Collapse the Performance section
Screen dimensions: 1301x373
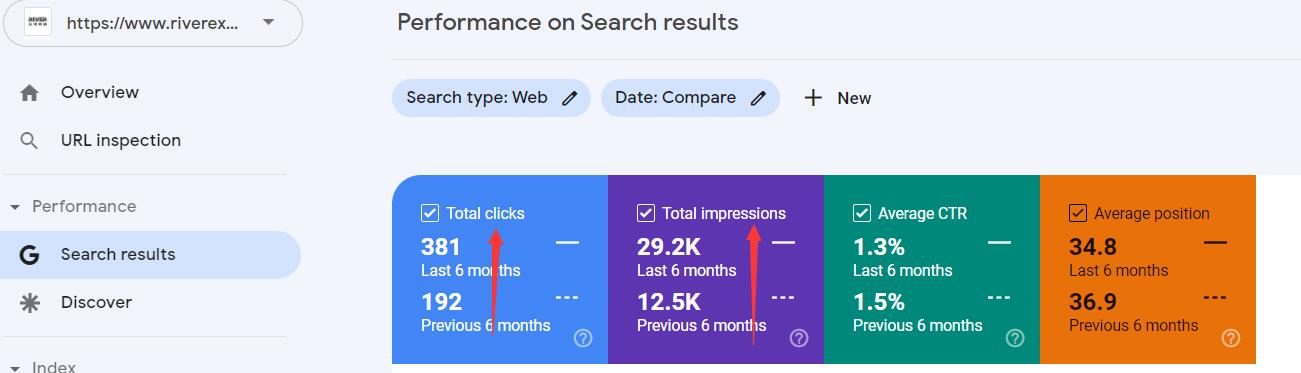coord(15,207)
